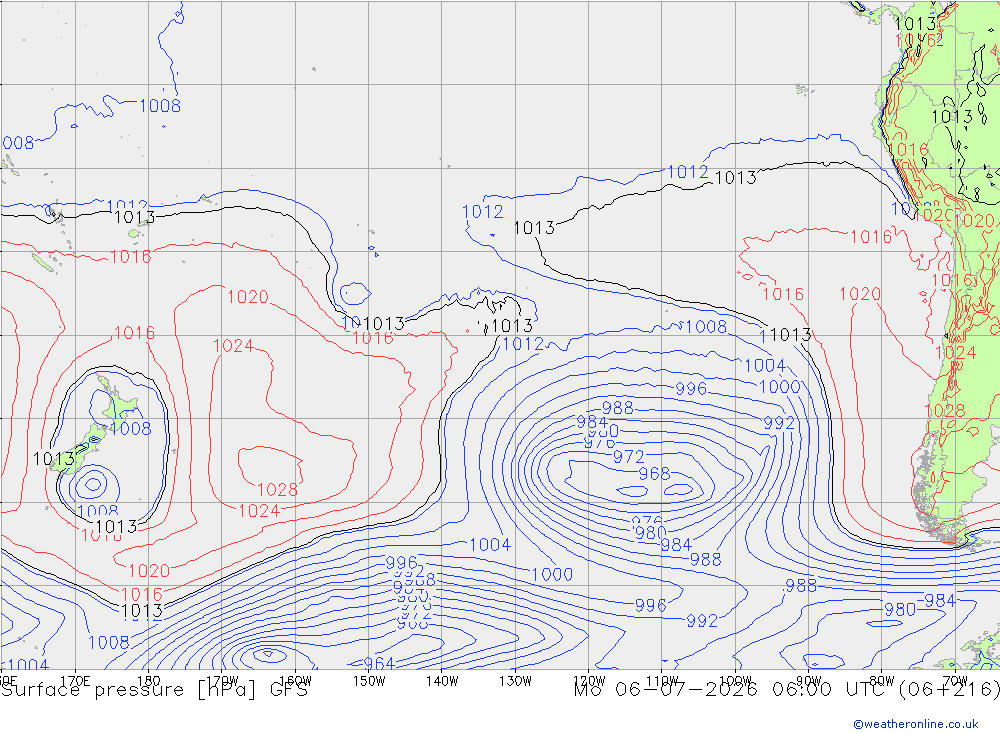Click the blue 972 label just above 968

tap(629, 457)
